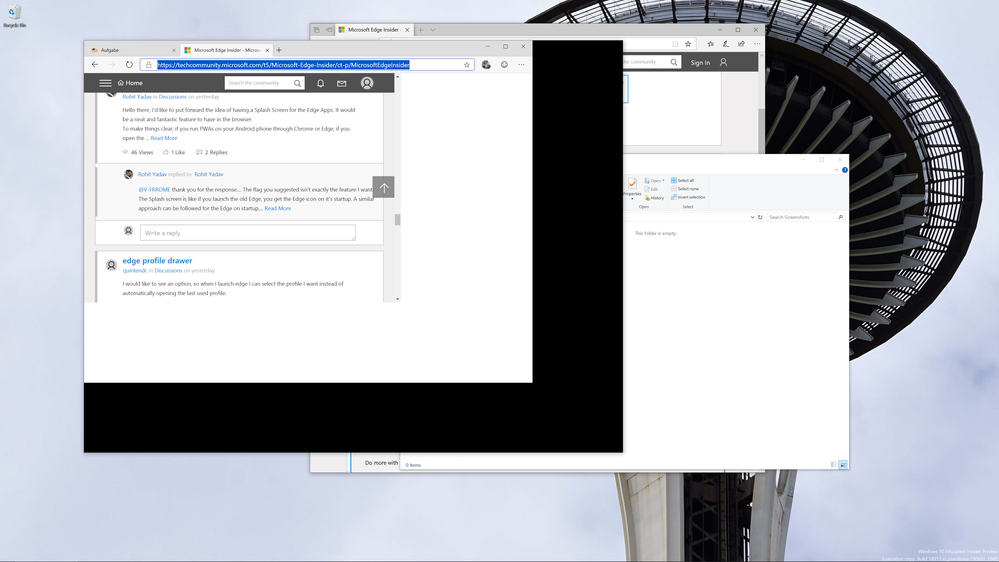
Task: Close the Aufgabe tab
Action: tap(173, 50)
